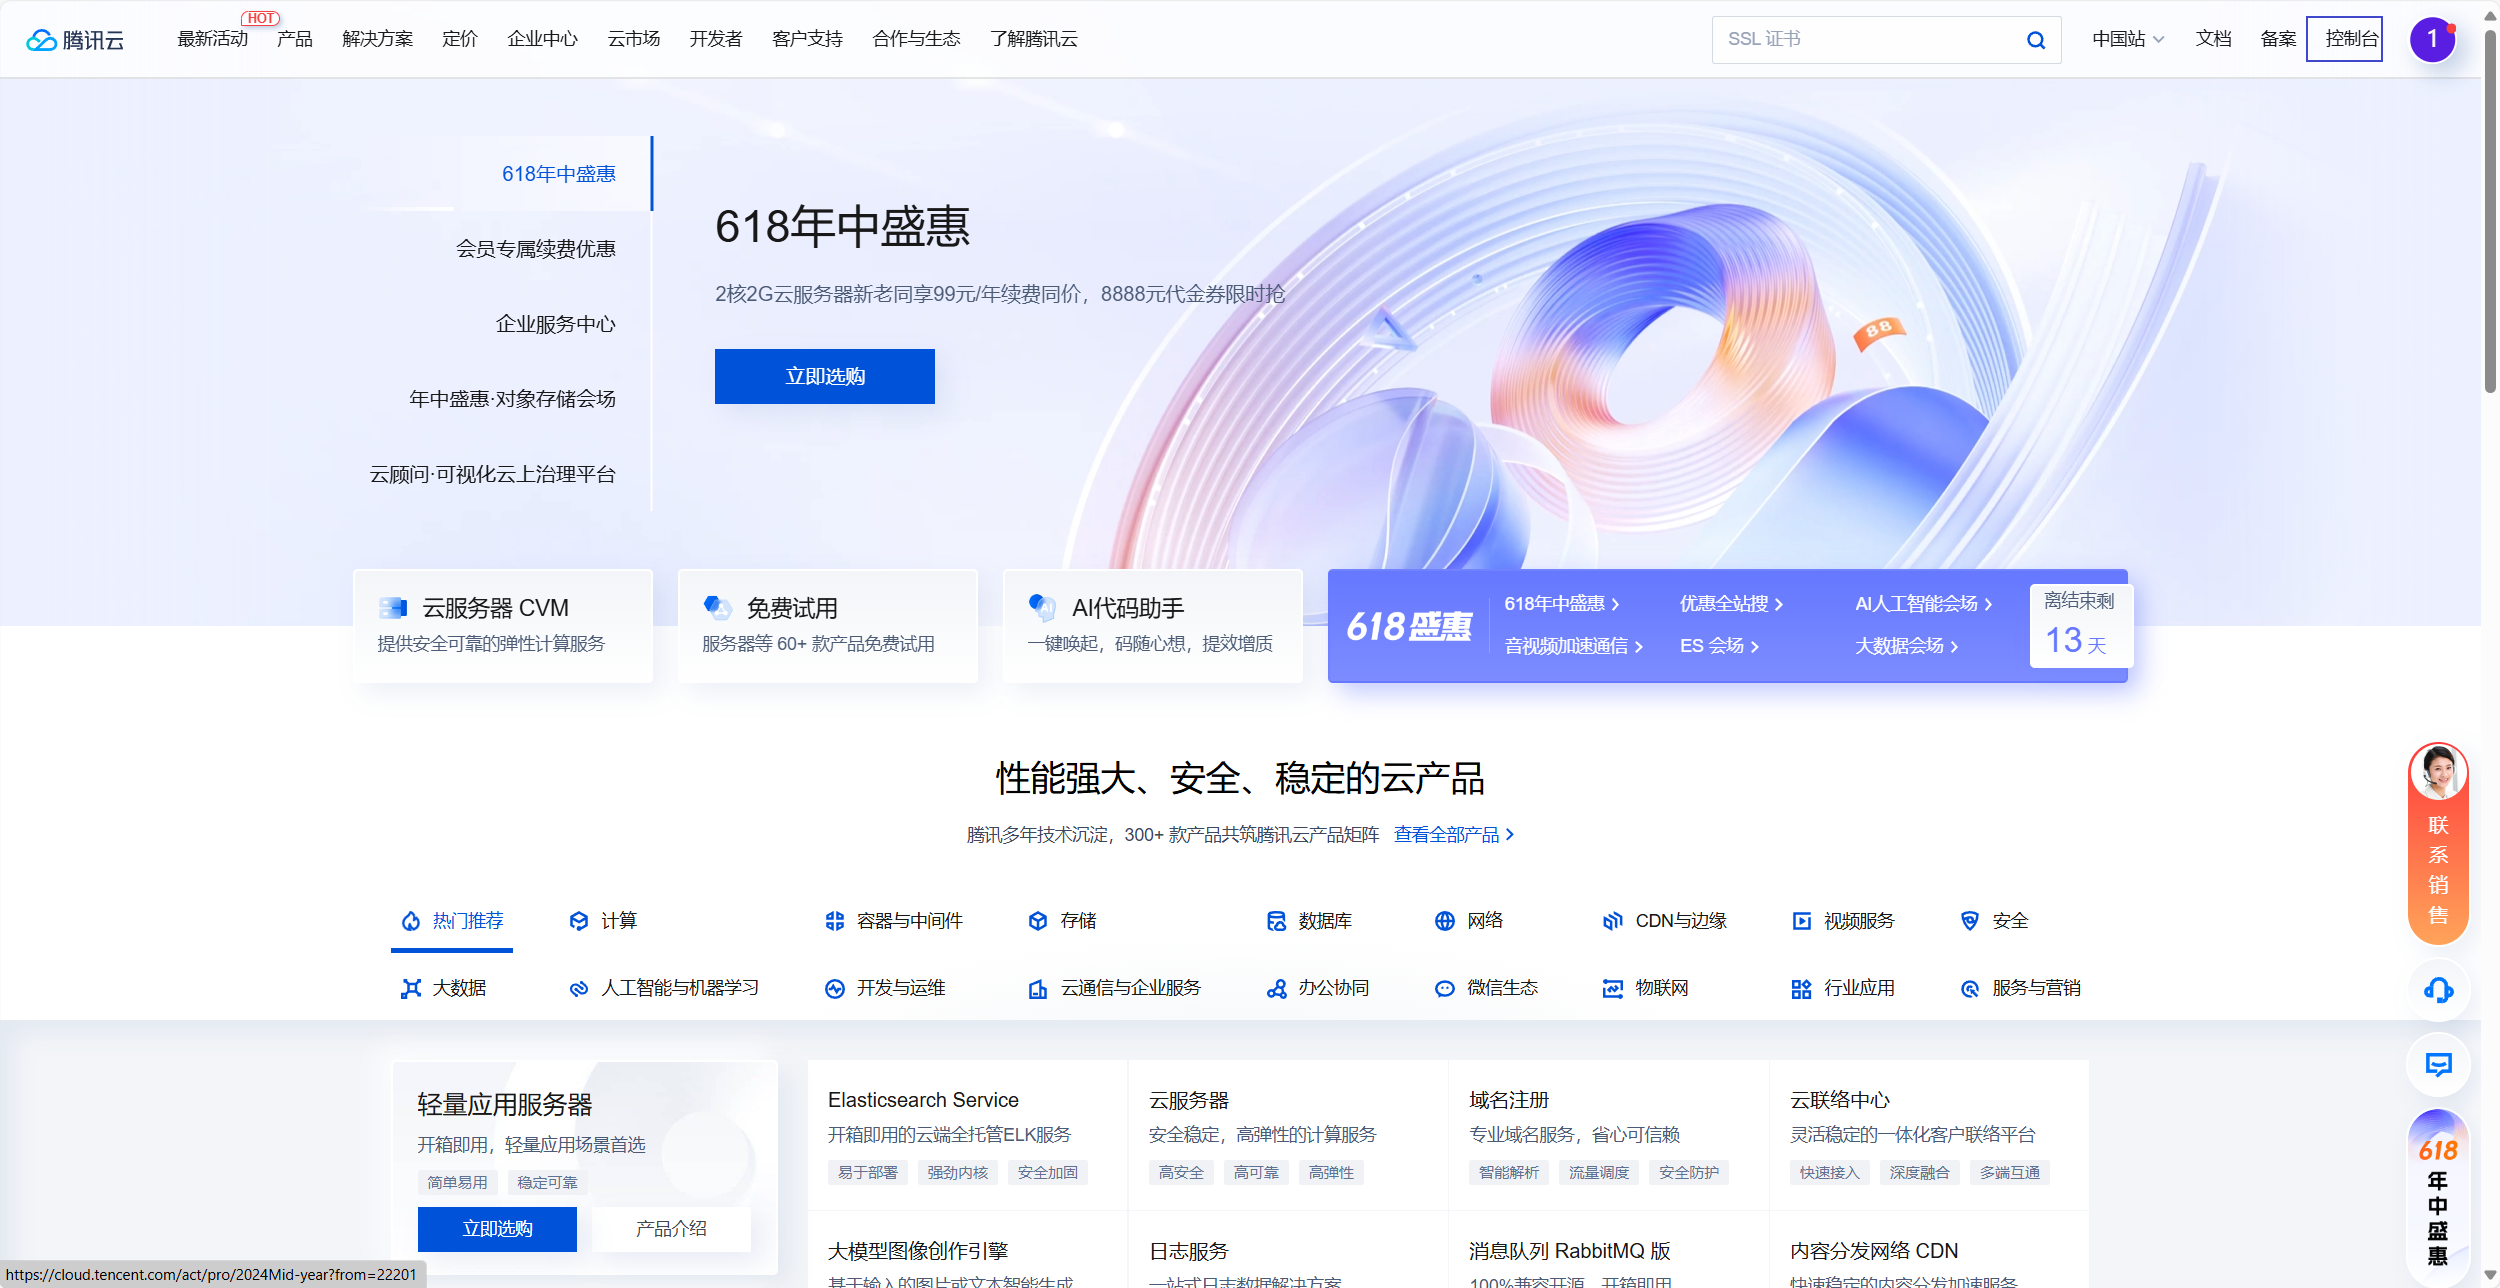Open the 定价 navigation item
The image size is (2500, 1288).
pos(460,39)
